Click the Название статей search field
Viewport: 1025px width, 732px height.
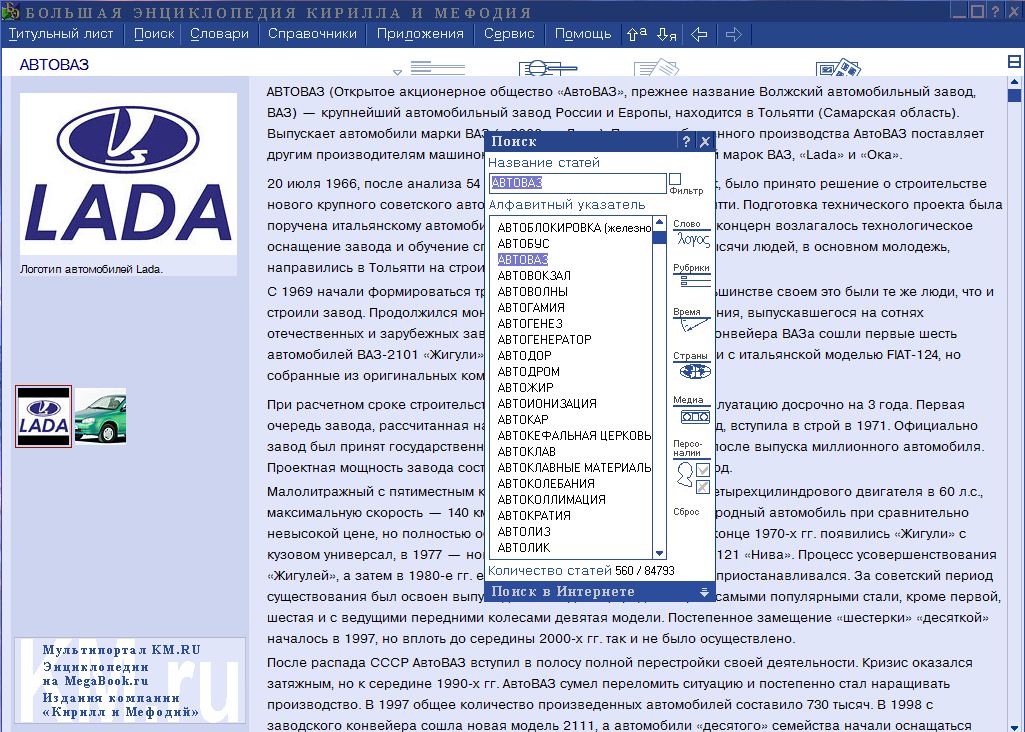(577, 183)
